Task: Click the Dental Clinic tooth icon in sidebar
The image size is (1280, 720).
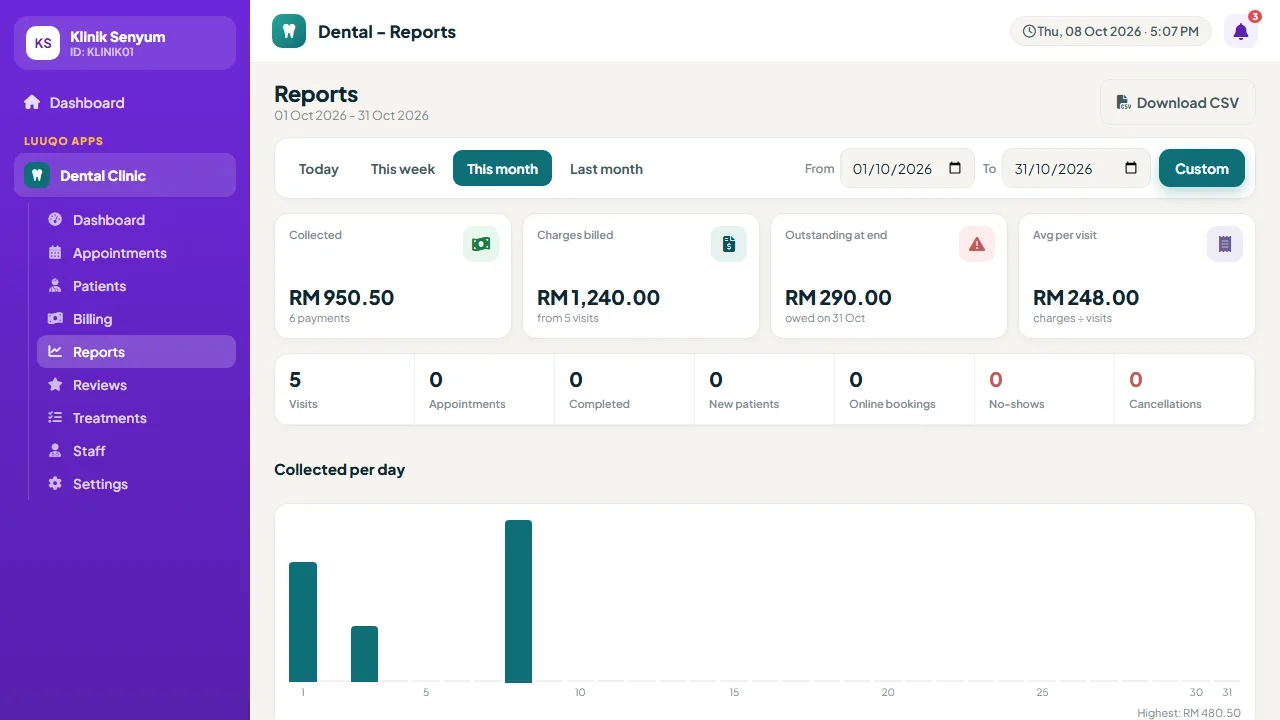Action: 37,175
